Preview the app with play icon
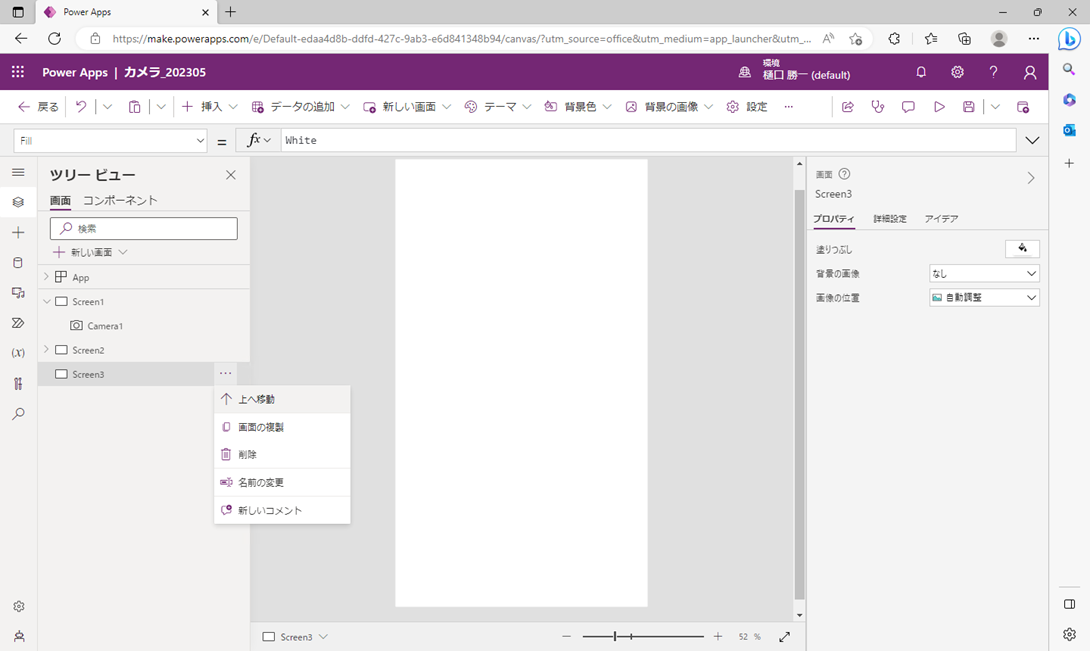 939,106
